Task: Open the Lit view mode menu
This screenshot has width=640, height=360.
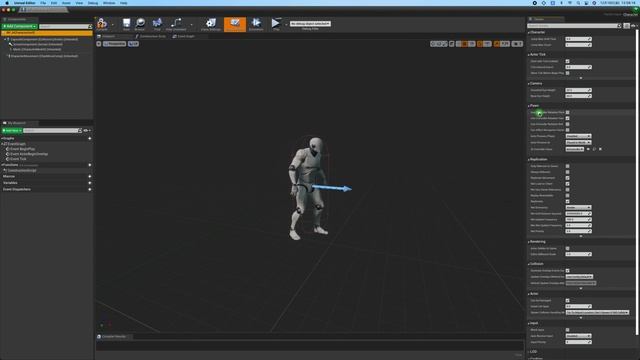Action: pyautogui.click(x=133, y=44)
